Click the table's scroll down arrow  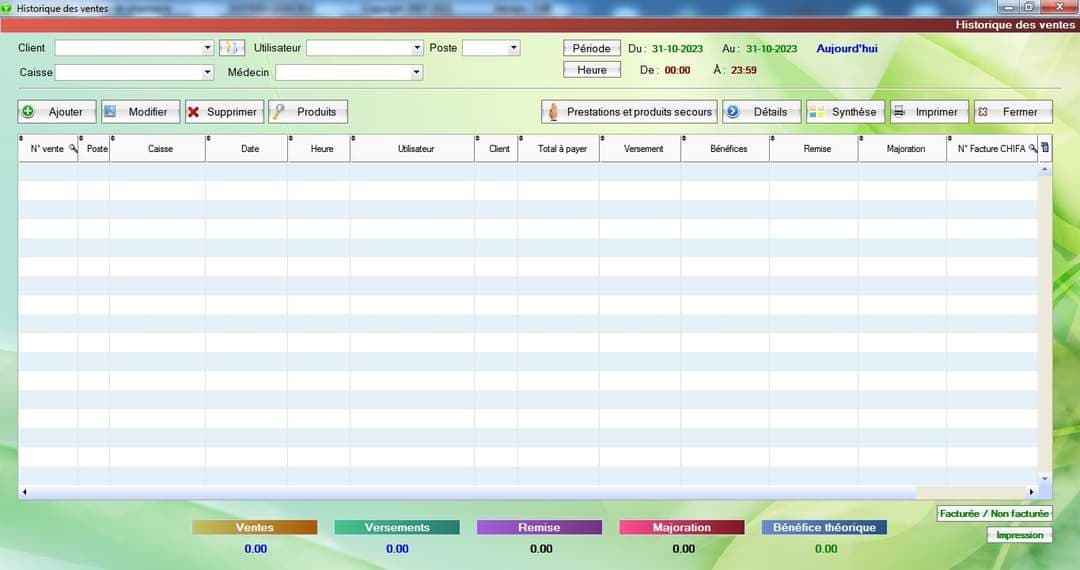pyautogui.click(x=1045, y=478)
